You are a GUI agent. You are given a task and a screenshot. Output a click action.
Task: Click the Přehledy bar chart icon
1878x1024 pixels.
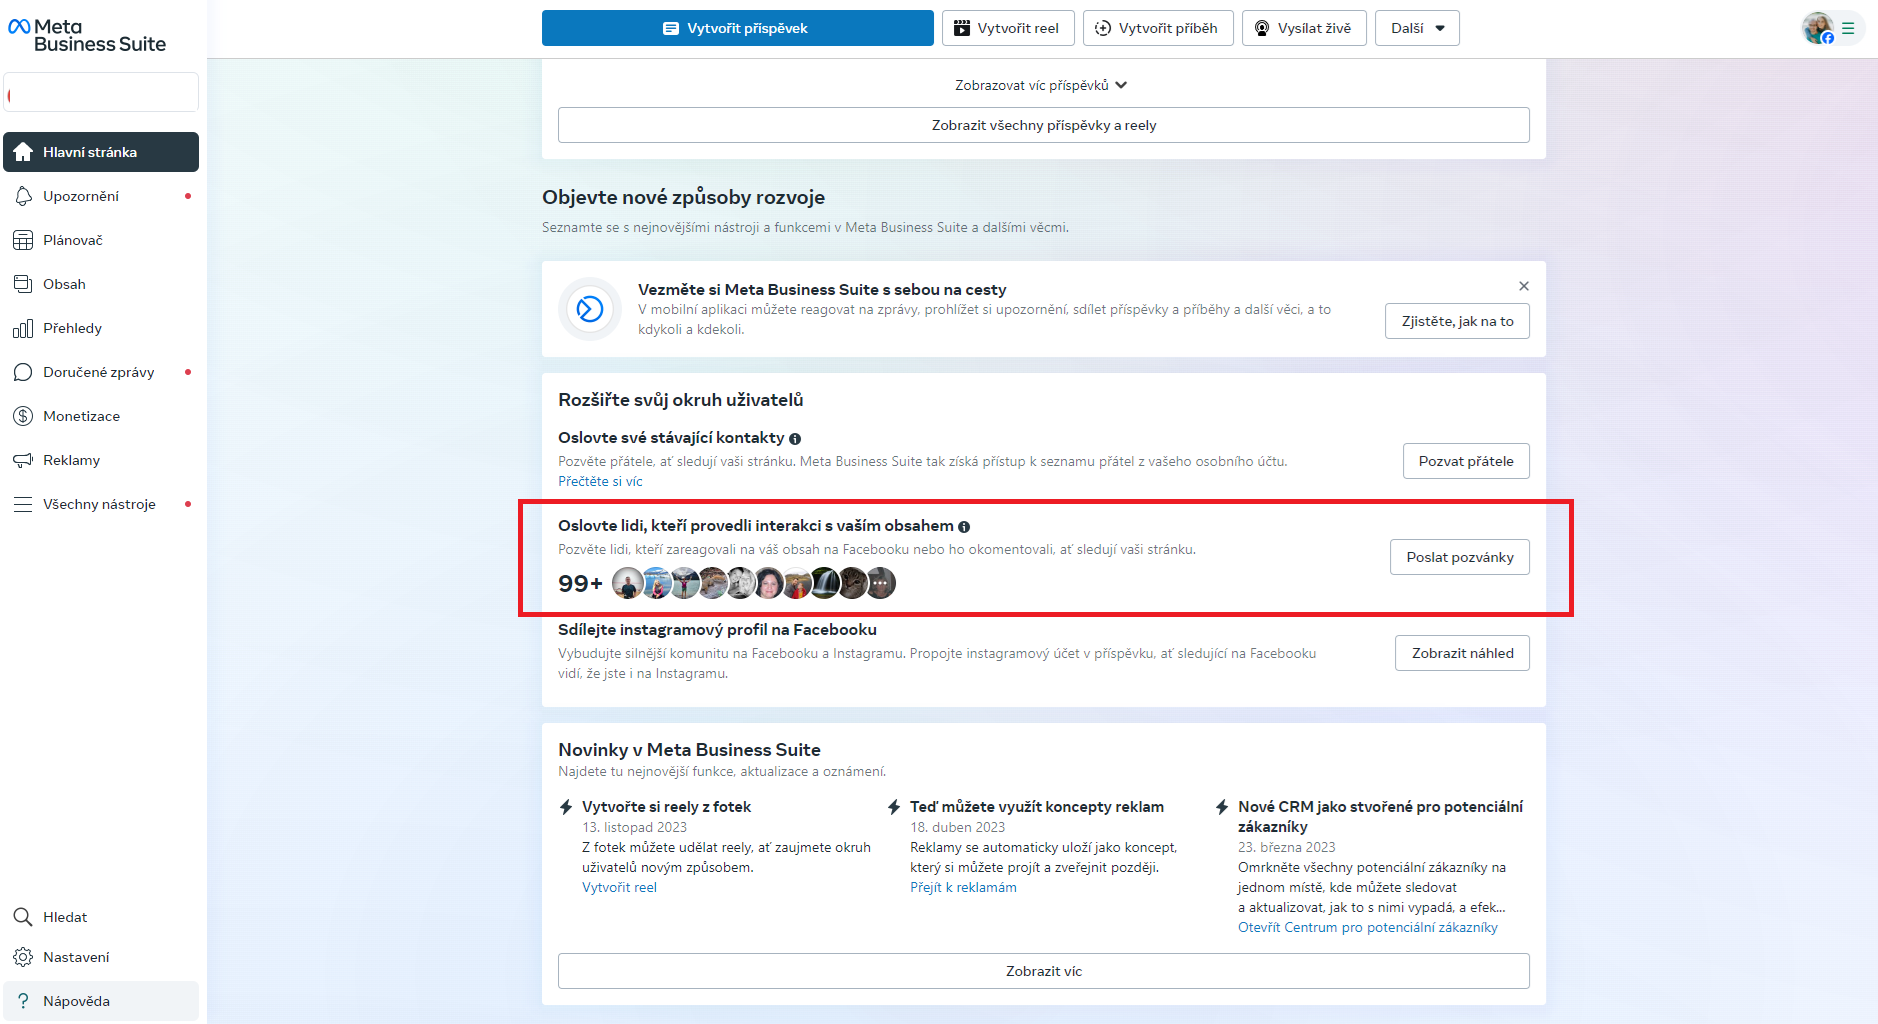[23, 328]
